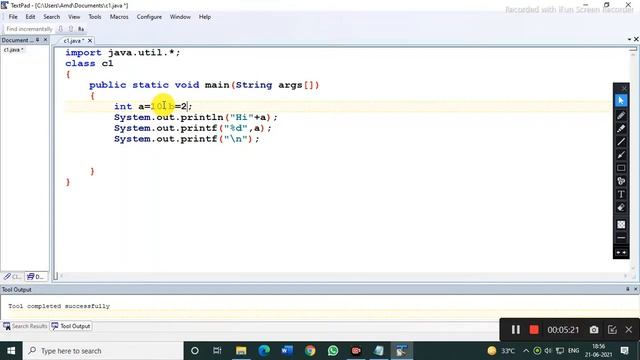Open Google Chrome from the taskbar

pyautogui.click(x=310, y=351)
